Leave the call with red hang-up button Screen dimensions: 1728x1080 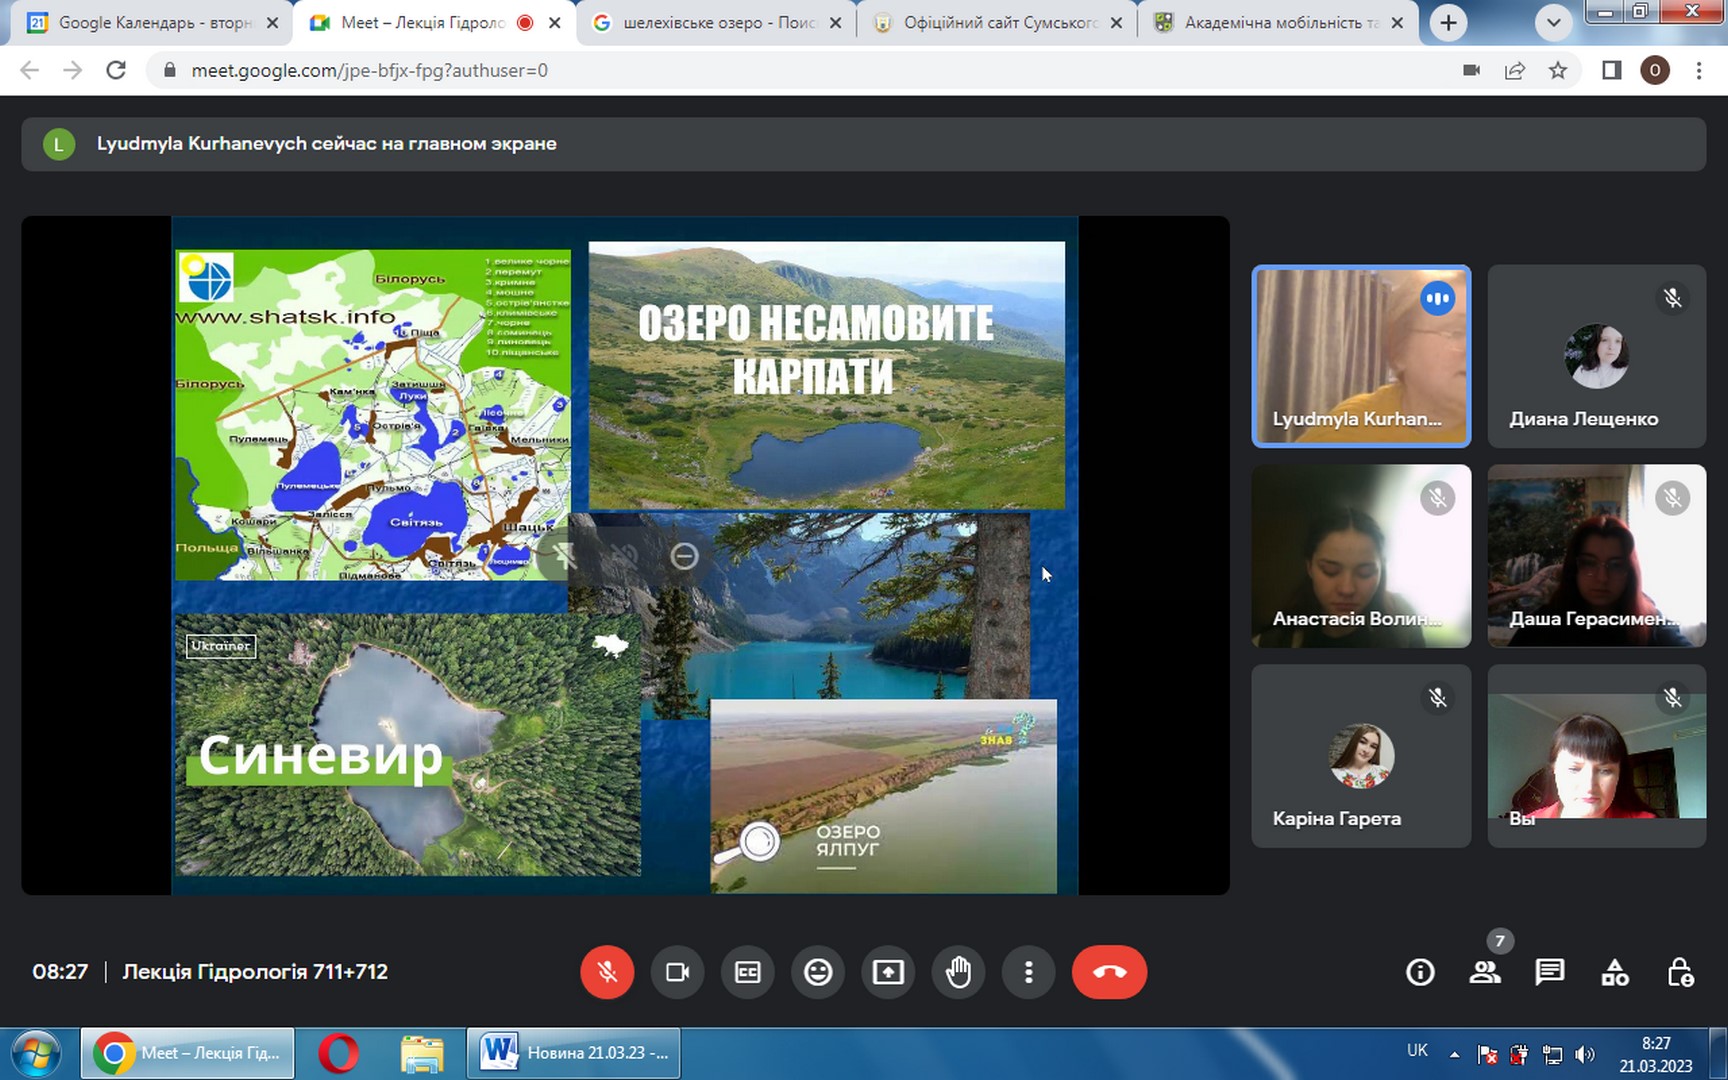(x=1109, y=972)
